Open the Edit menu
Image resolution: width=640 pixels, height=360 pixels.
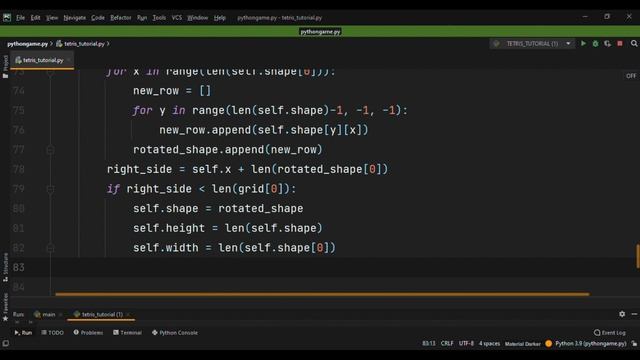click(x=36, y=18)
